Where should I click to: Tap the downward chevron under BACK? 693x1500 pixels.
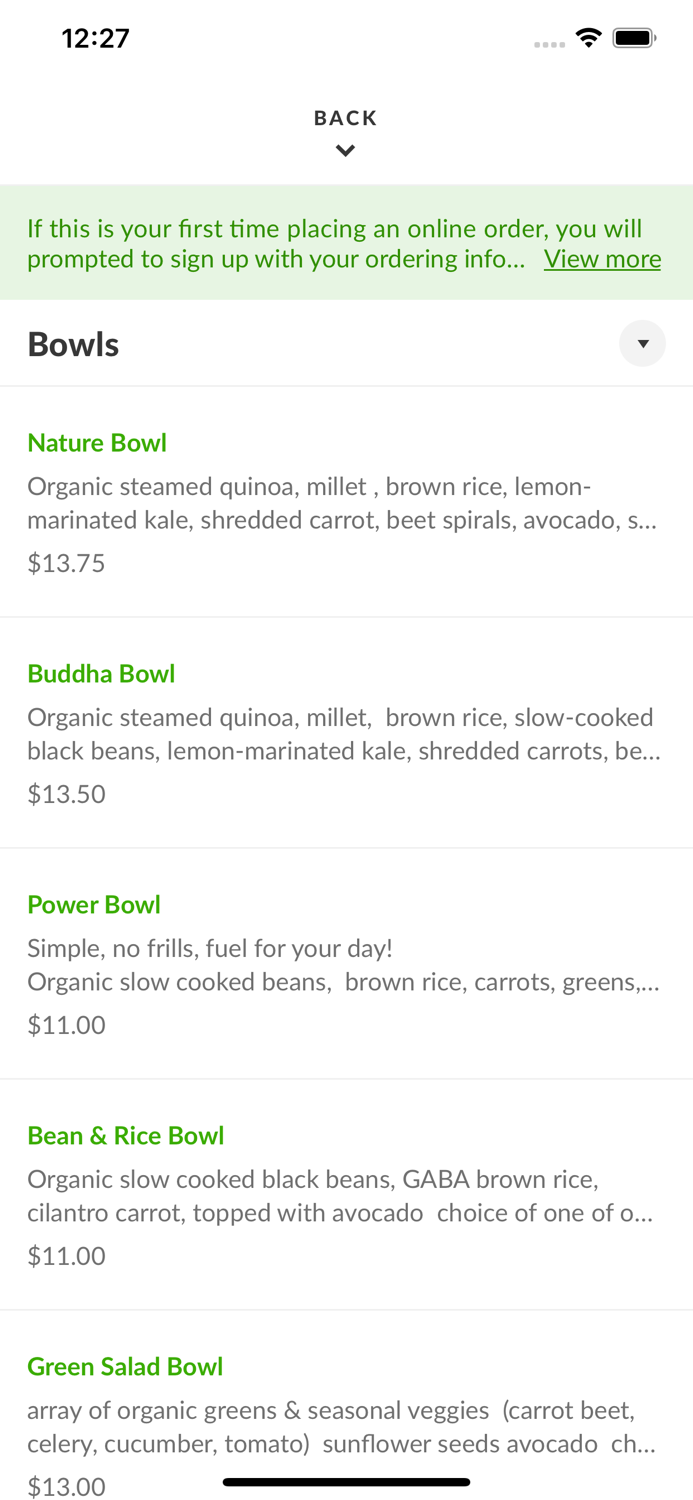[345, 150]
